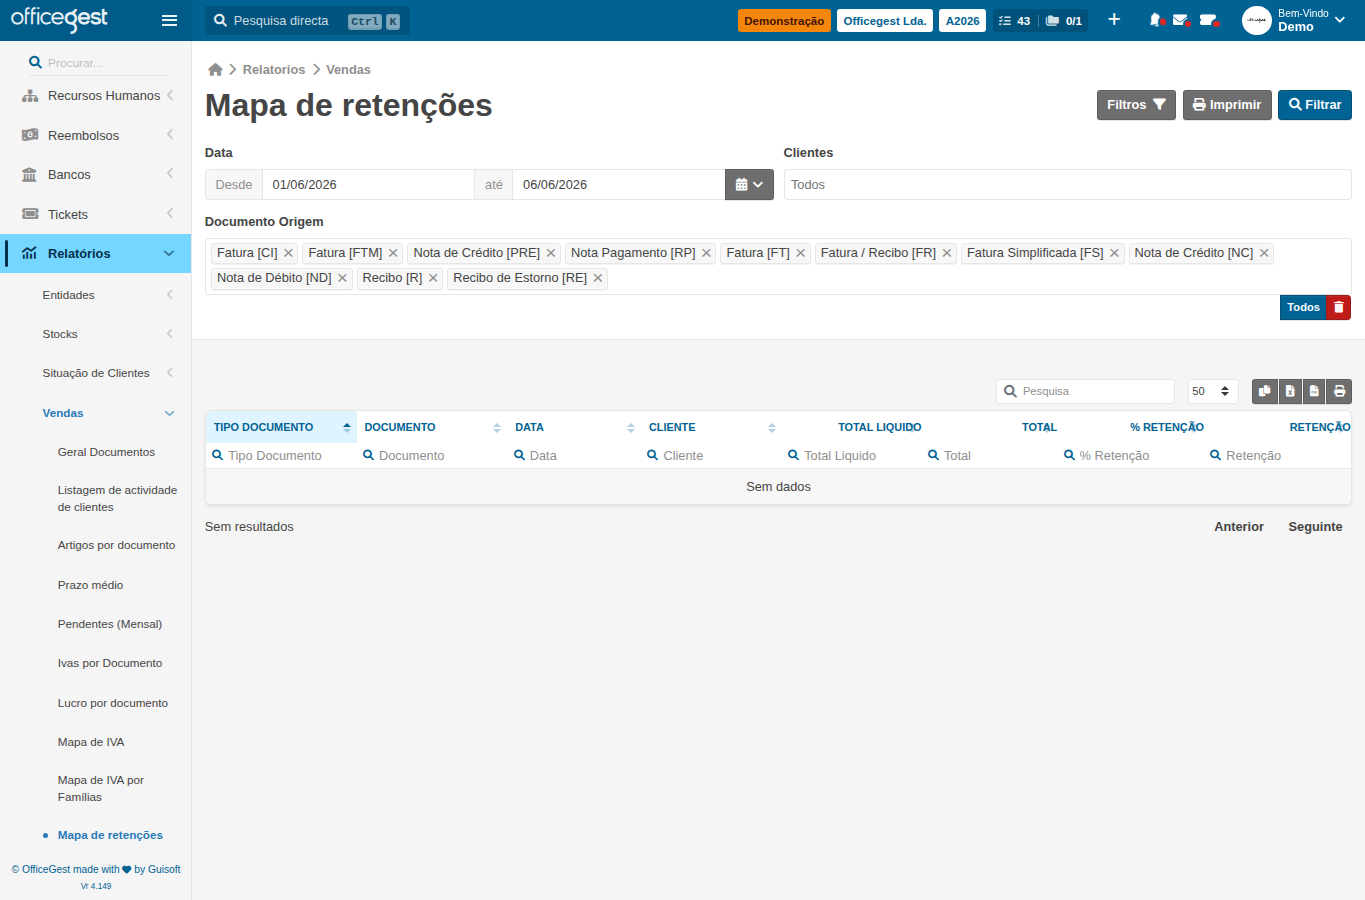
Task: Open the date range calendar dropdown
Action: [x=749, y=184]
